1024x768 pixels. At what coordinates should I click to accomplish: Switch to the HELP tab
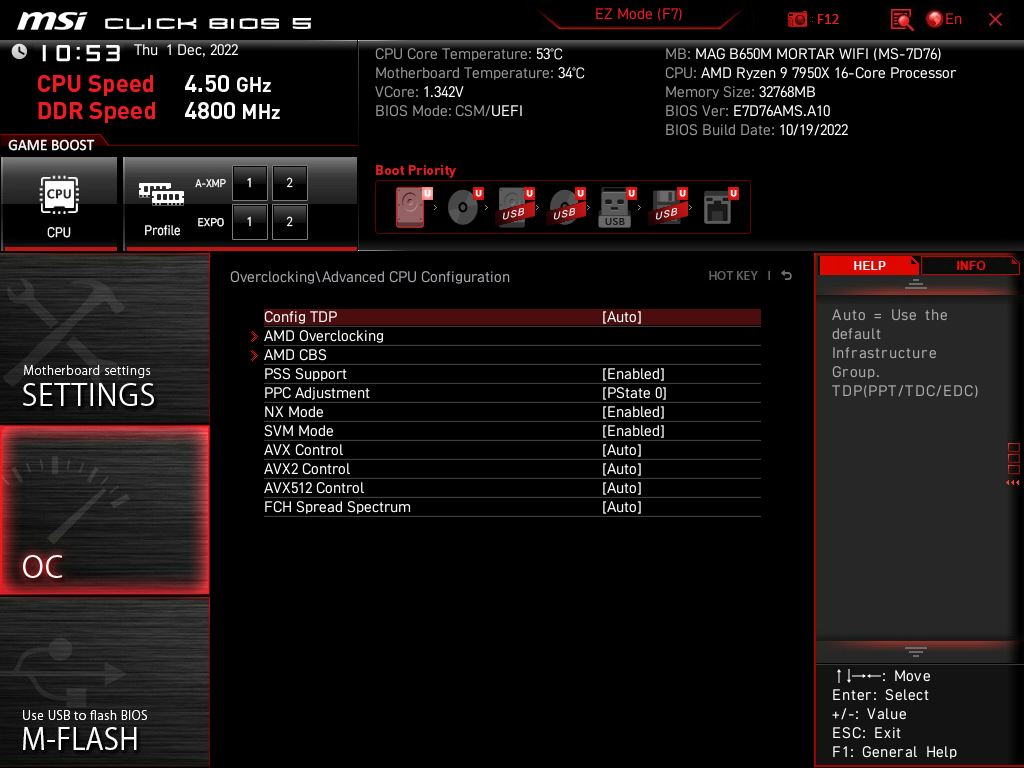869,266
